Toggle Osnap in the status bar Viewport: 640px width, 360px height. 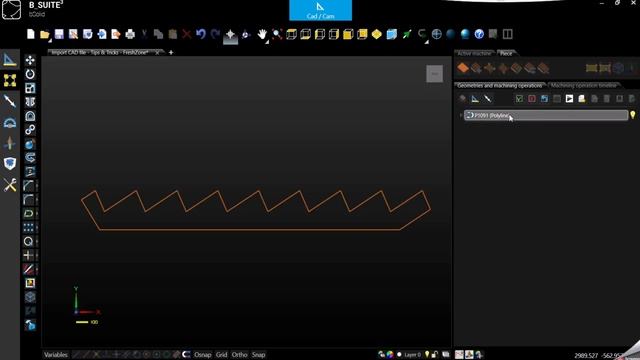pyautogui.click(x=202, y=355)
